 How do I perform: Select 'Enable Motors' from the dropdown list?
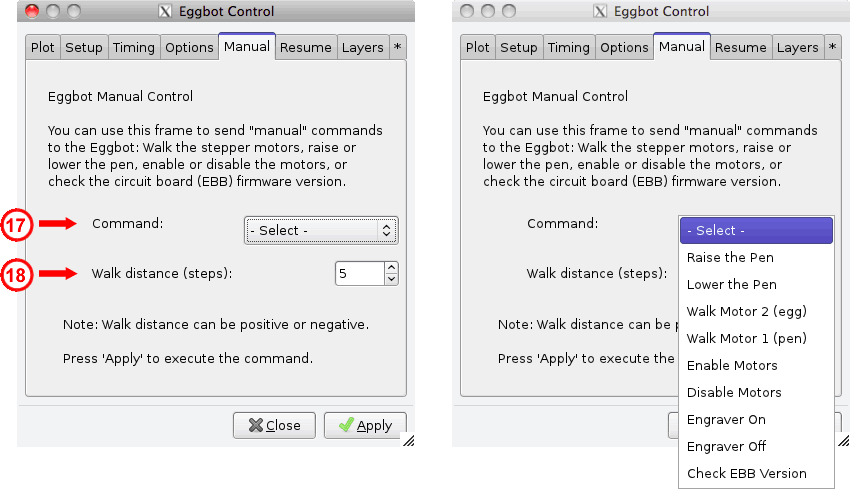click(x=732, y=365)
